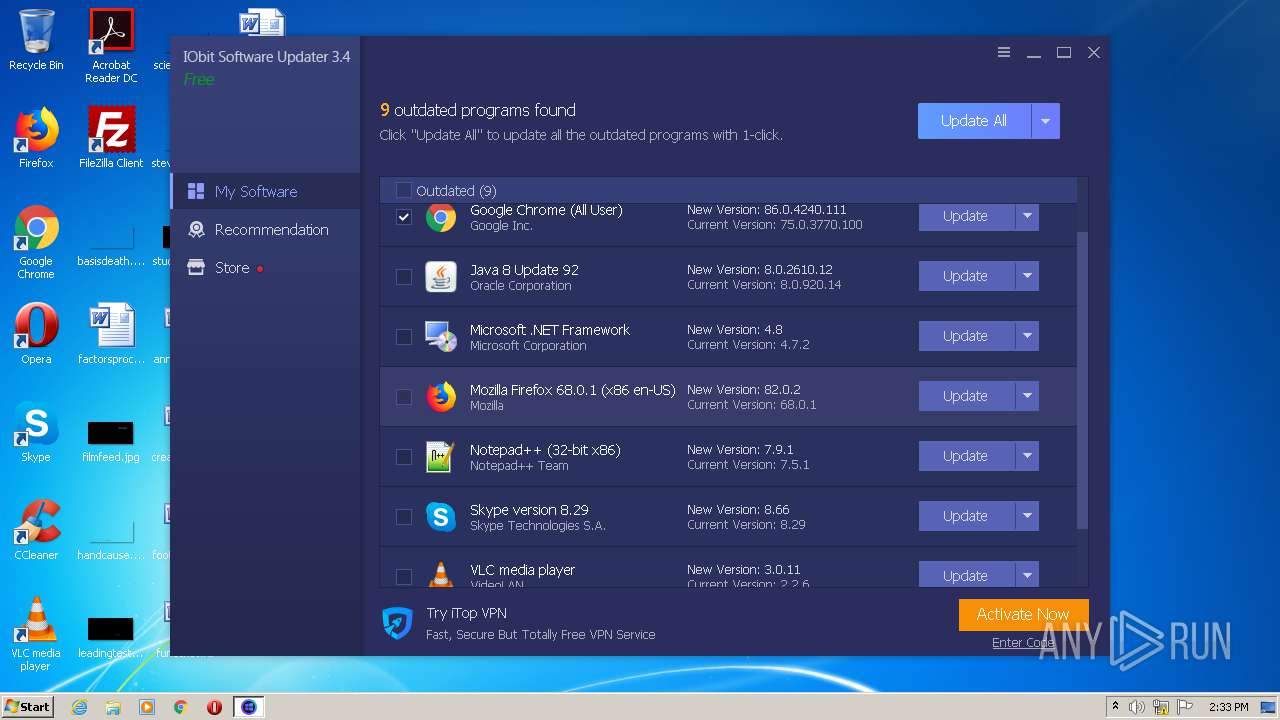Open CCleaner desktop shortcut
The image size is (1280, 720).
click(36, 530)
